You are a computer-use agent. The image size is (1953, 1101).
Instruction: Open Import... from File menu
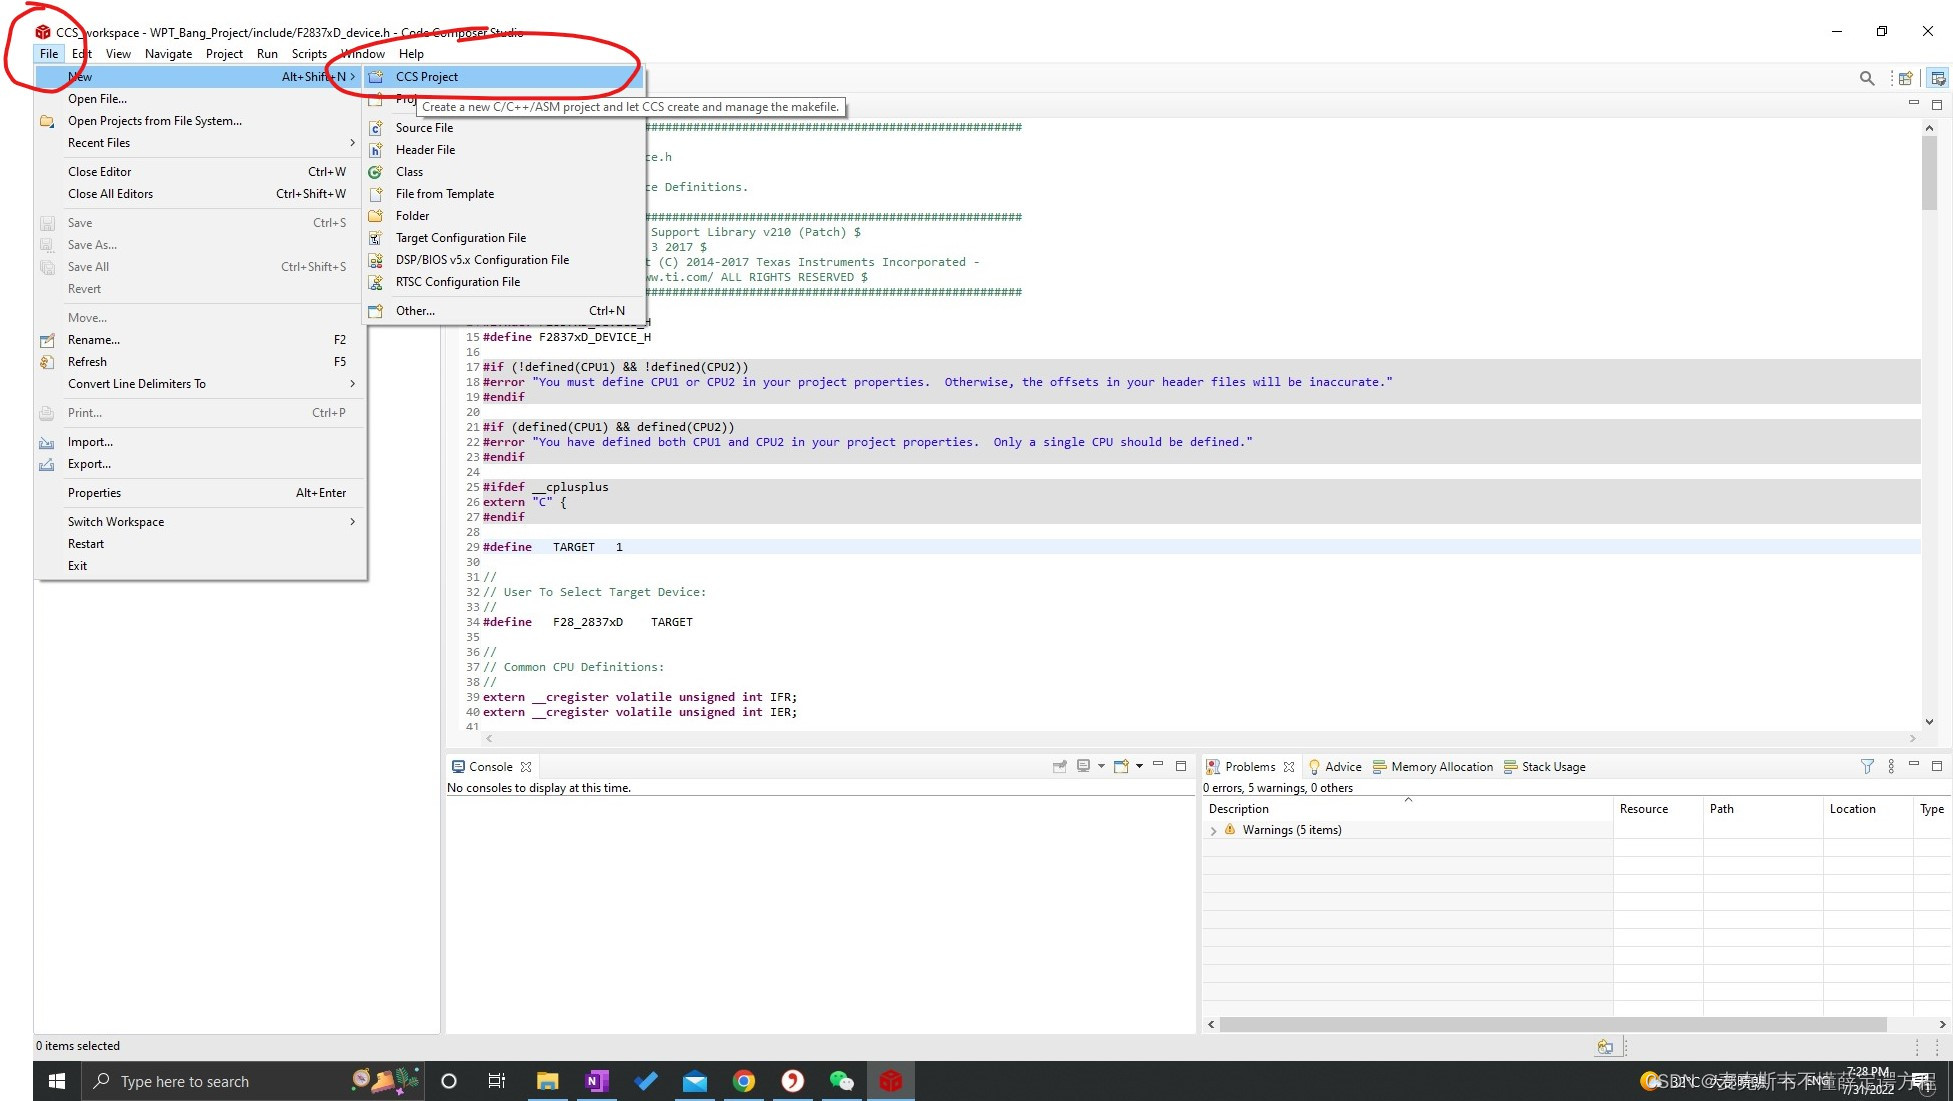pyautogui.click(x=200, y=442)
